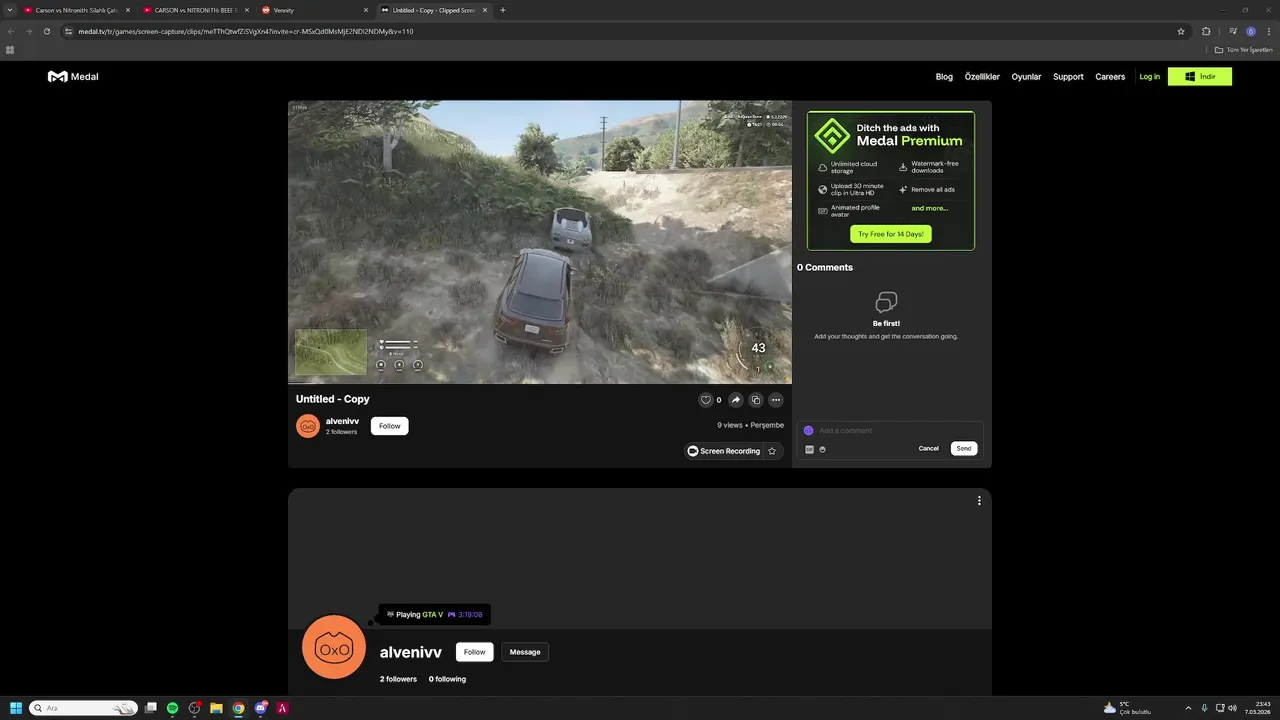The width and height of the screenshot is (1280, 720).
Task: Click the GTA V video to play
Action: (x=540, y=242)
